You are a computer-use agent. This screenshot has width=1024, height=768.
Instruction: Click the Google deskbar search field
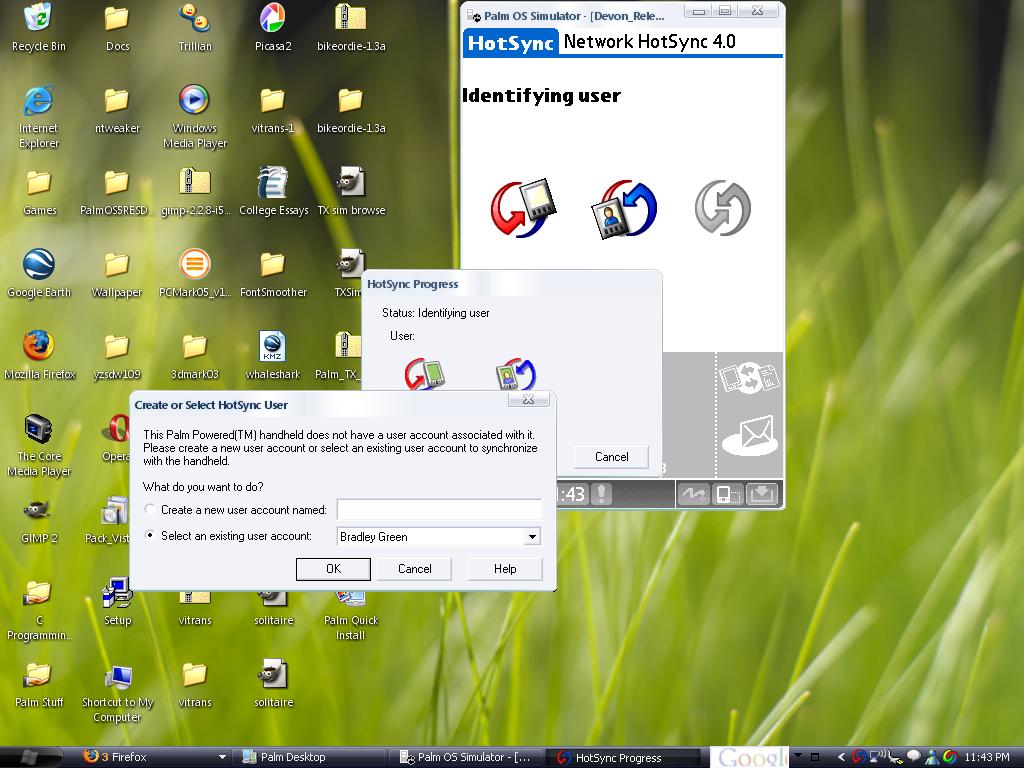[749, 757]
